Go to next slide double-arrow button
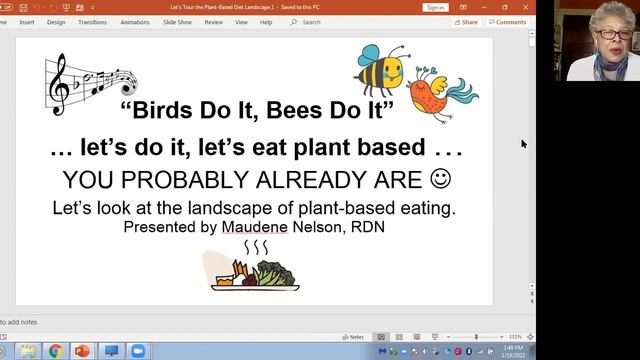This screenshot has height=360, width=640. (x=532, y=301)
